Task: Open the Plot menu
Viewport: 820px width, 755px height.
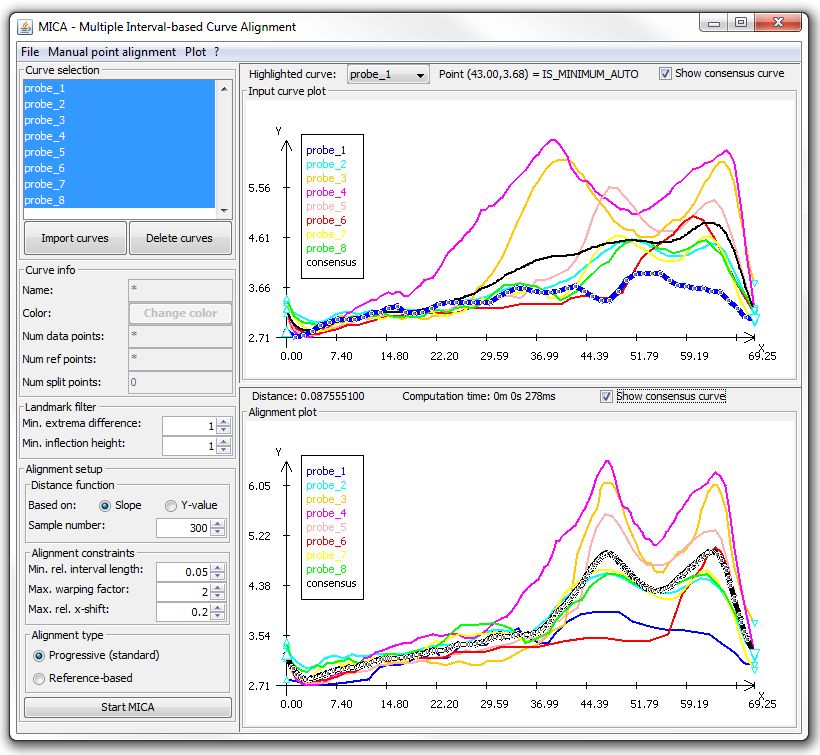Action: click(x=195, y=52)
